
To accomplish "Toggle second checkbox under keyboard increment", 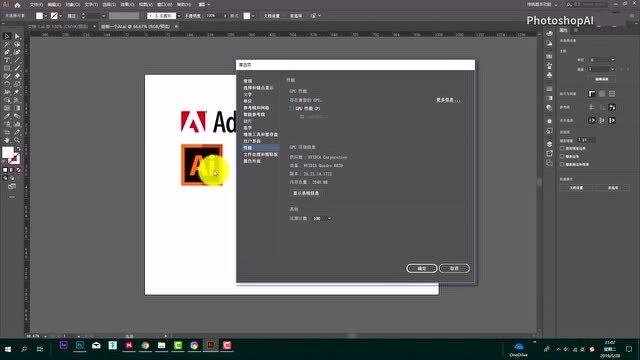I will (x=562, y=156).
